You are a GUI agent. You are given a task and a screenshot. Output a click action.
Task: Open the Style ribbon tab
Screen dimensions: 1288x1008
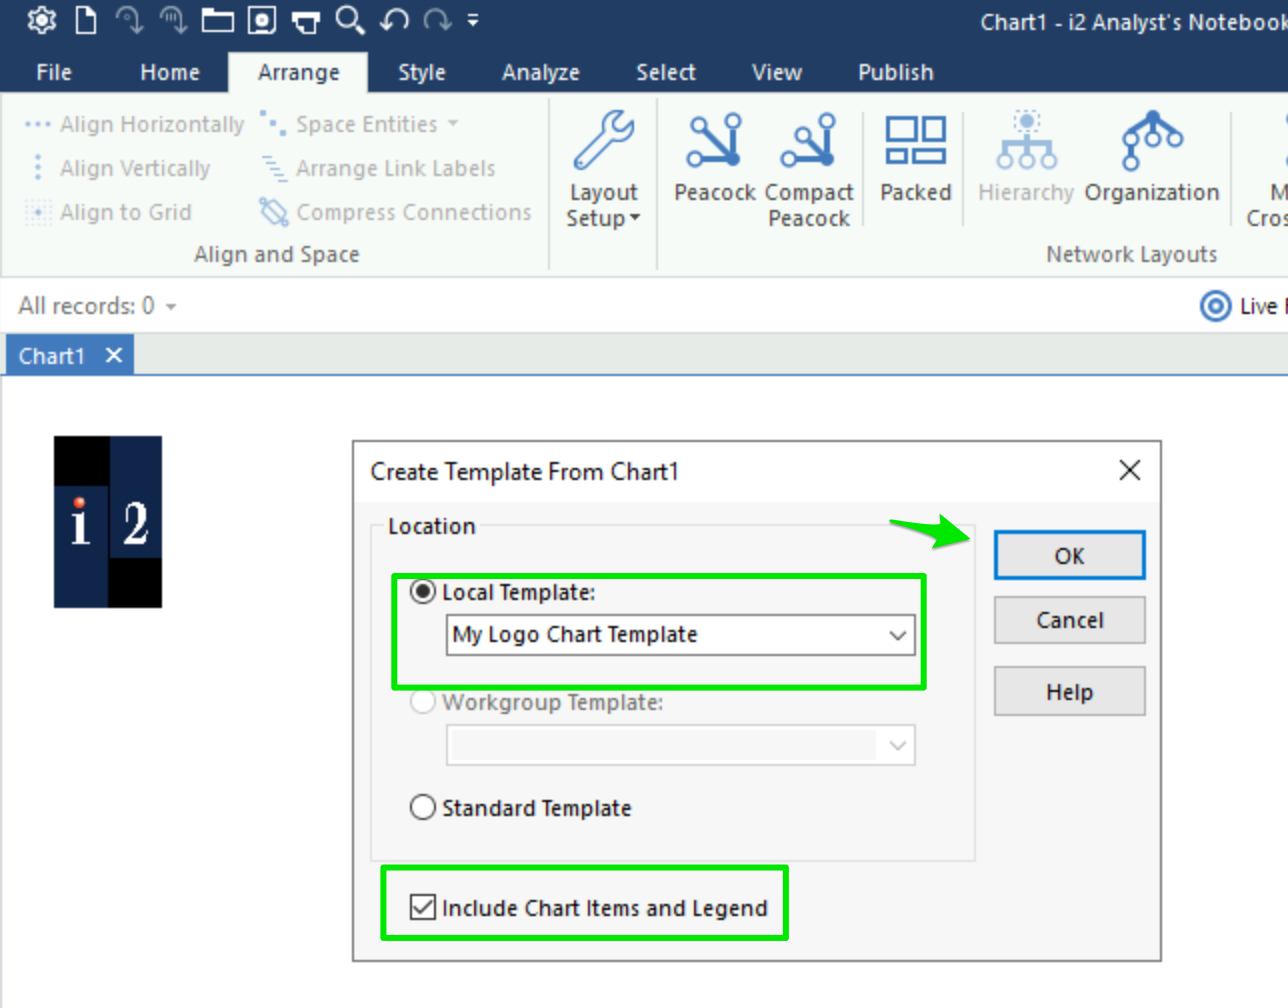(x=421, y=72)
